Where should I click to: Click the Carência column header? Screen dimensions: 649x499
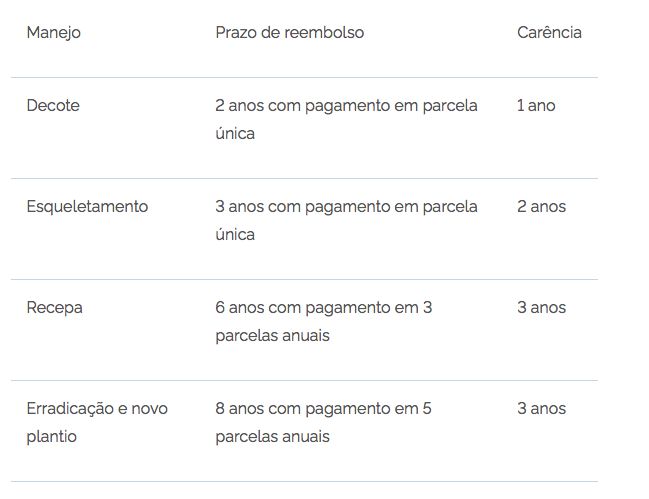click(x=549, y=32)
